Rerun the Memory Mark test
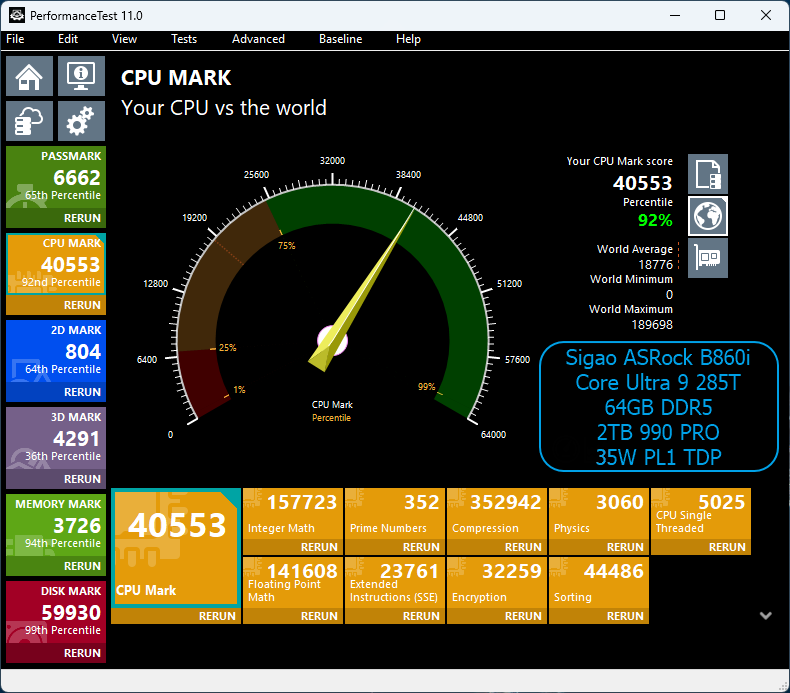The image size is (790, 693). 82,566
